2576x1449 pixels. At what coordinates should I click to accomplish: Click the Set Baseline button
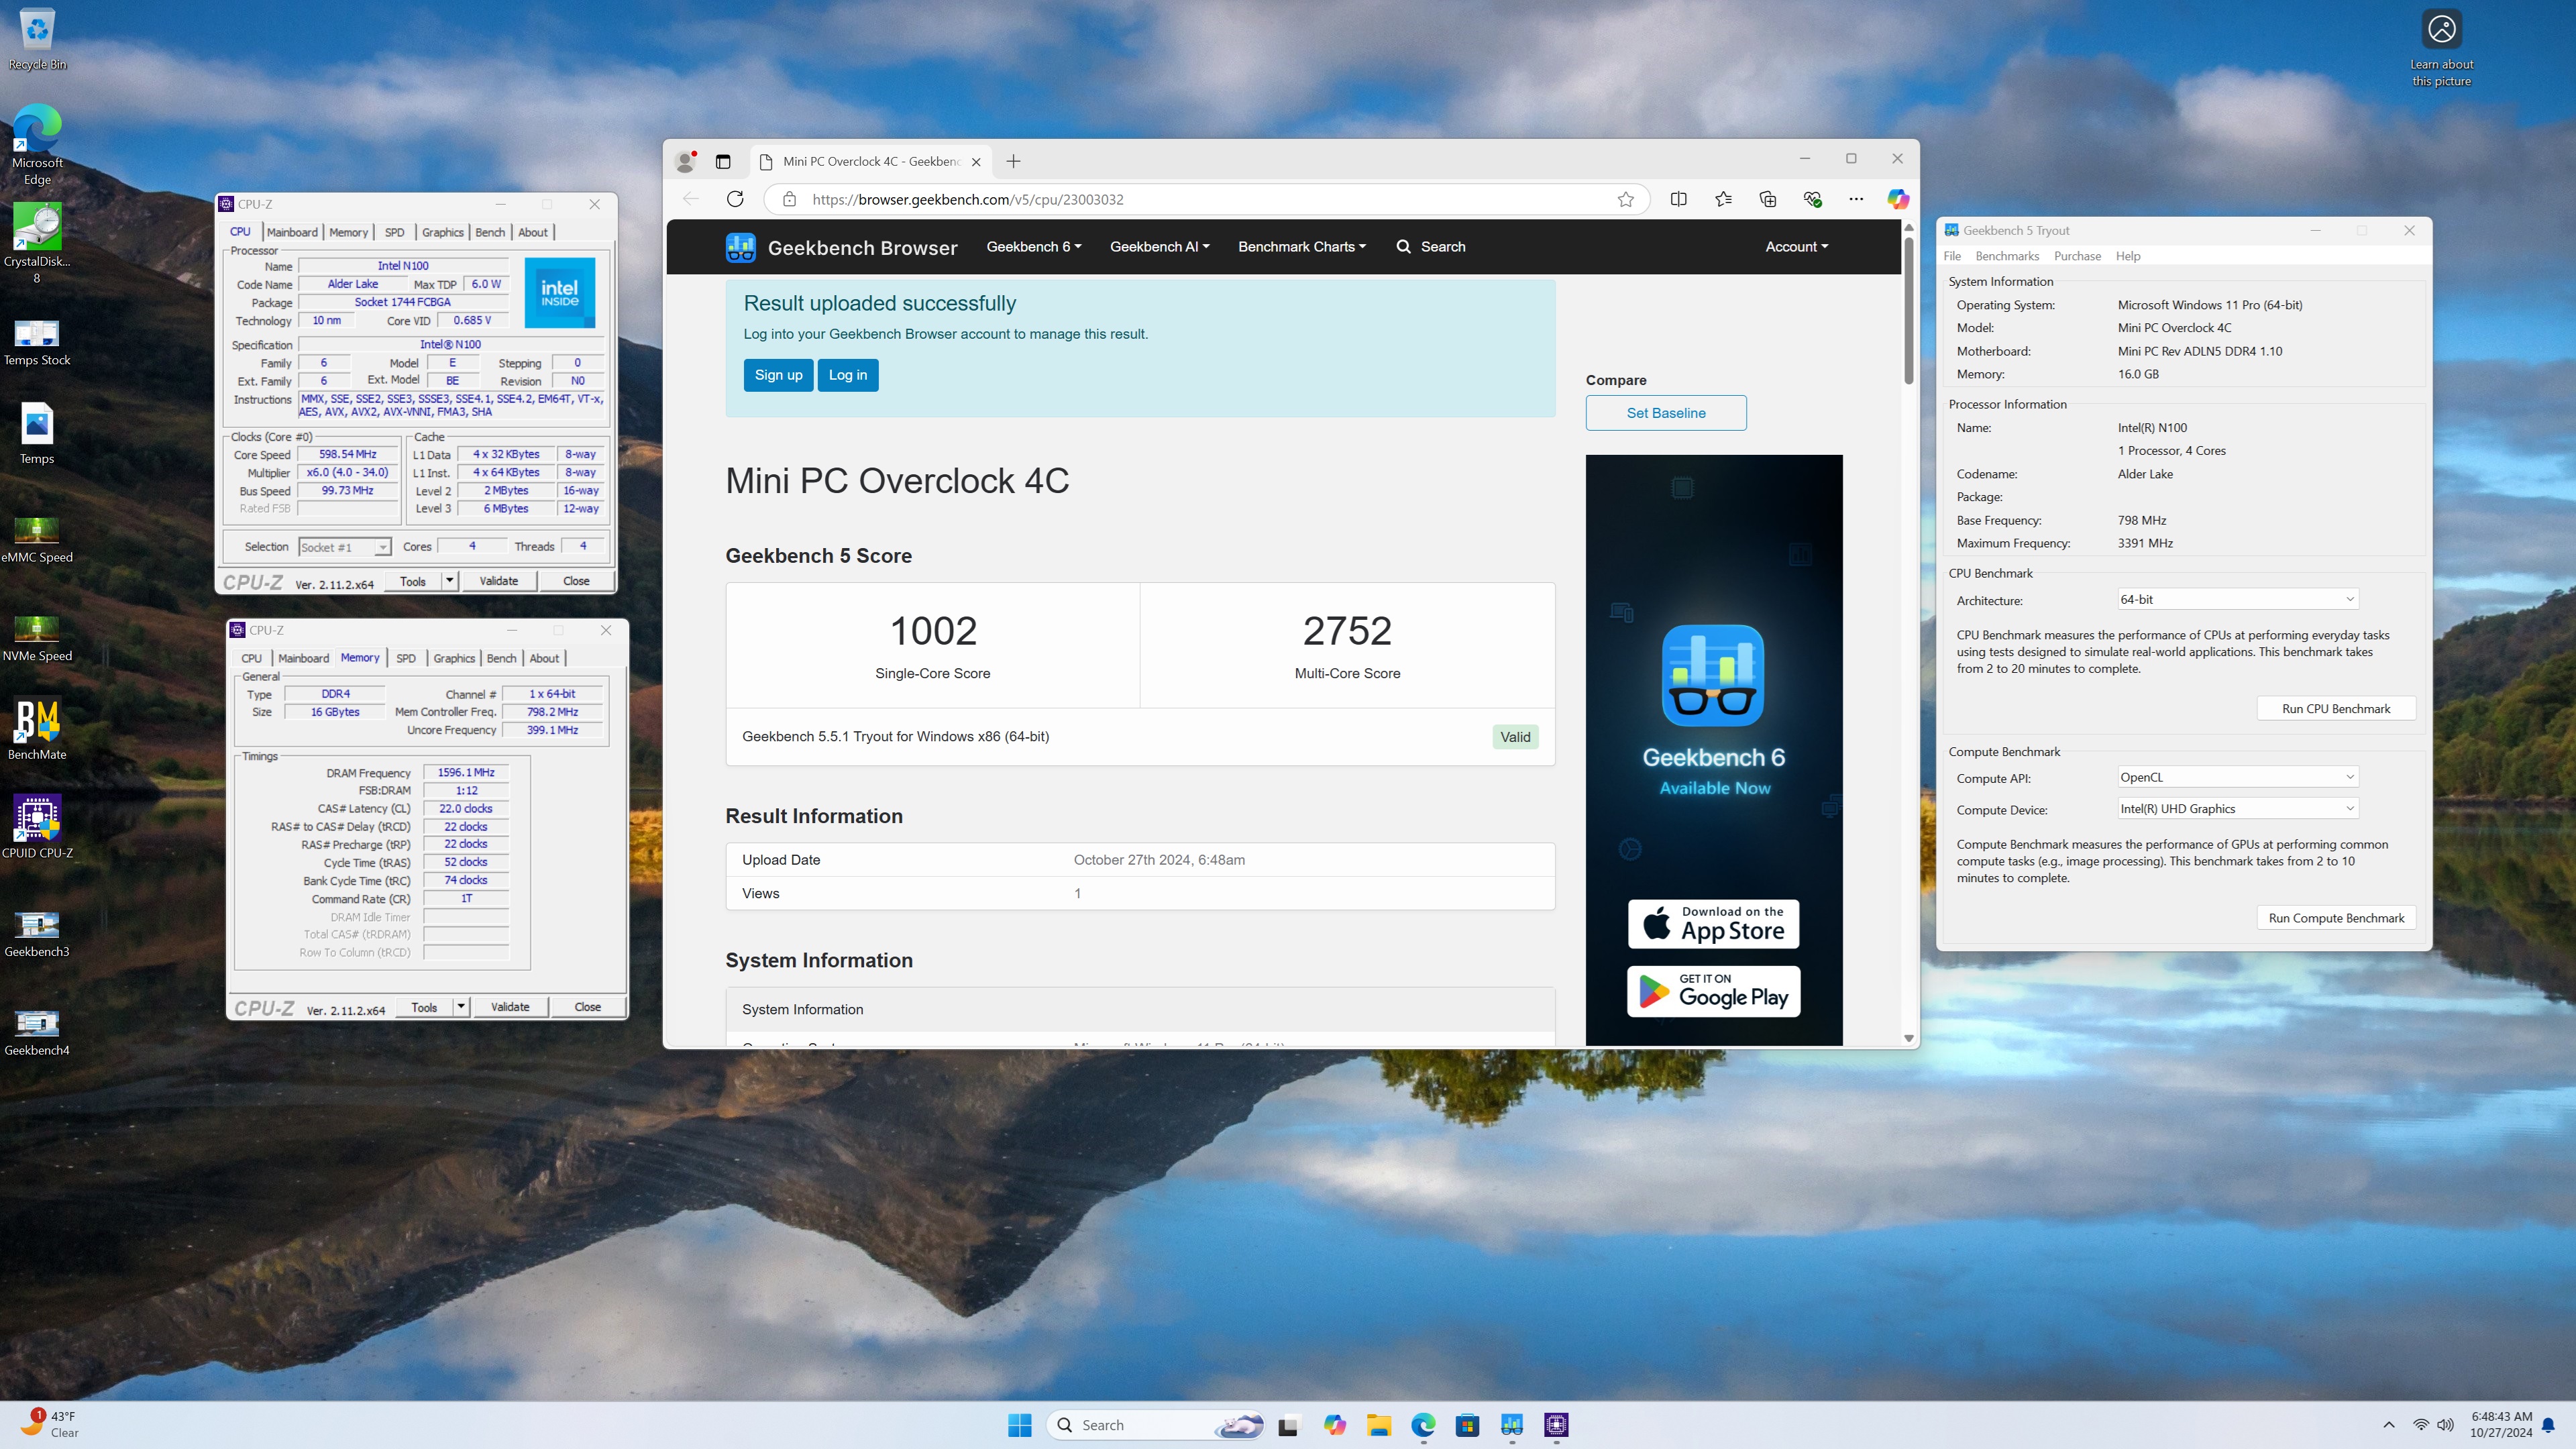[1666, 413]
